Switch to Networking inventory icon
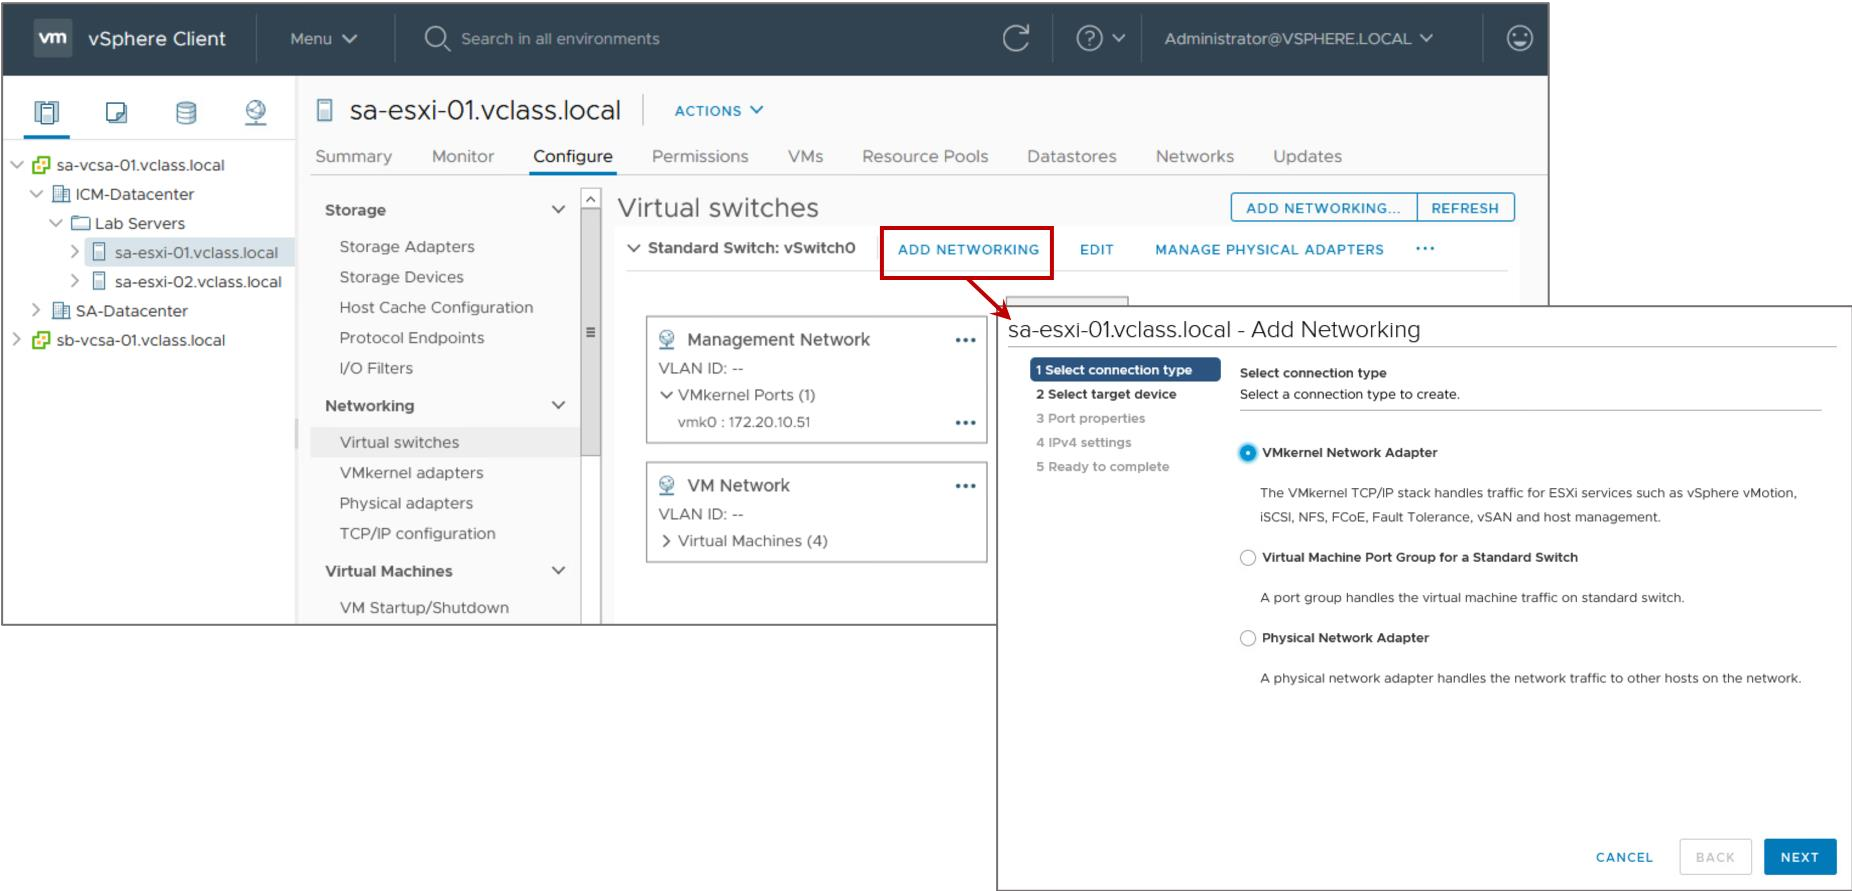Image resolution: width=1852 pixels, height=891 pixels. click(256, 112)
